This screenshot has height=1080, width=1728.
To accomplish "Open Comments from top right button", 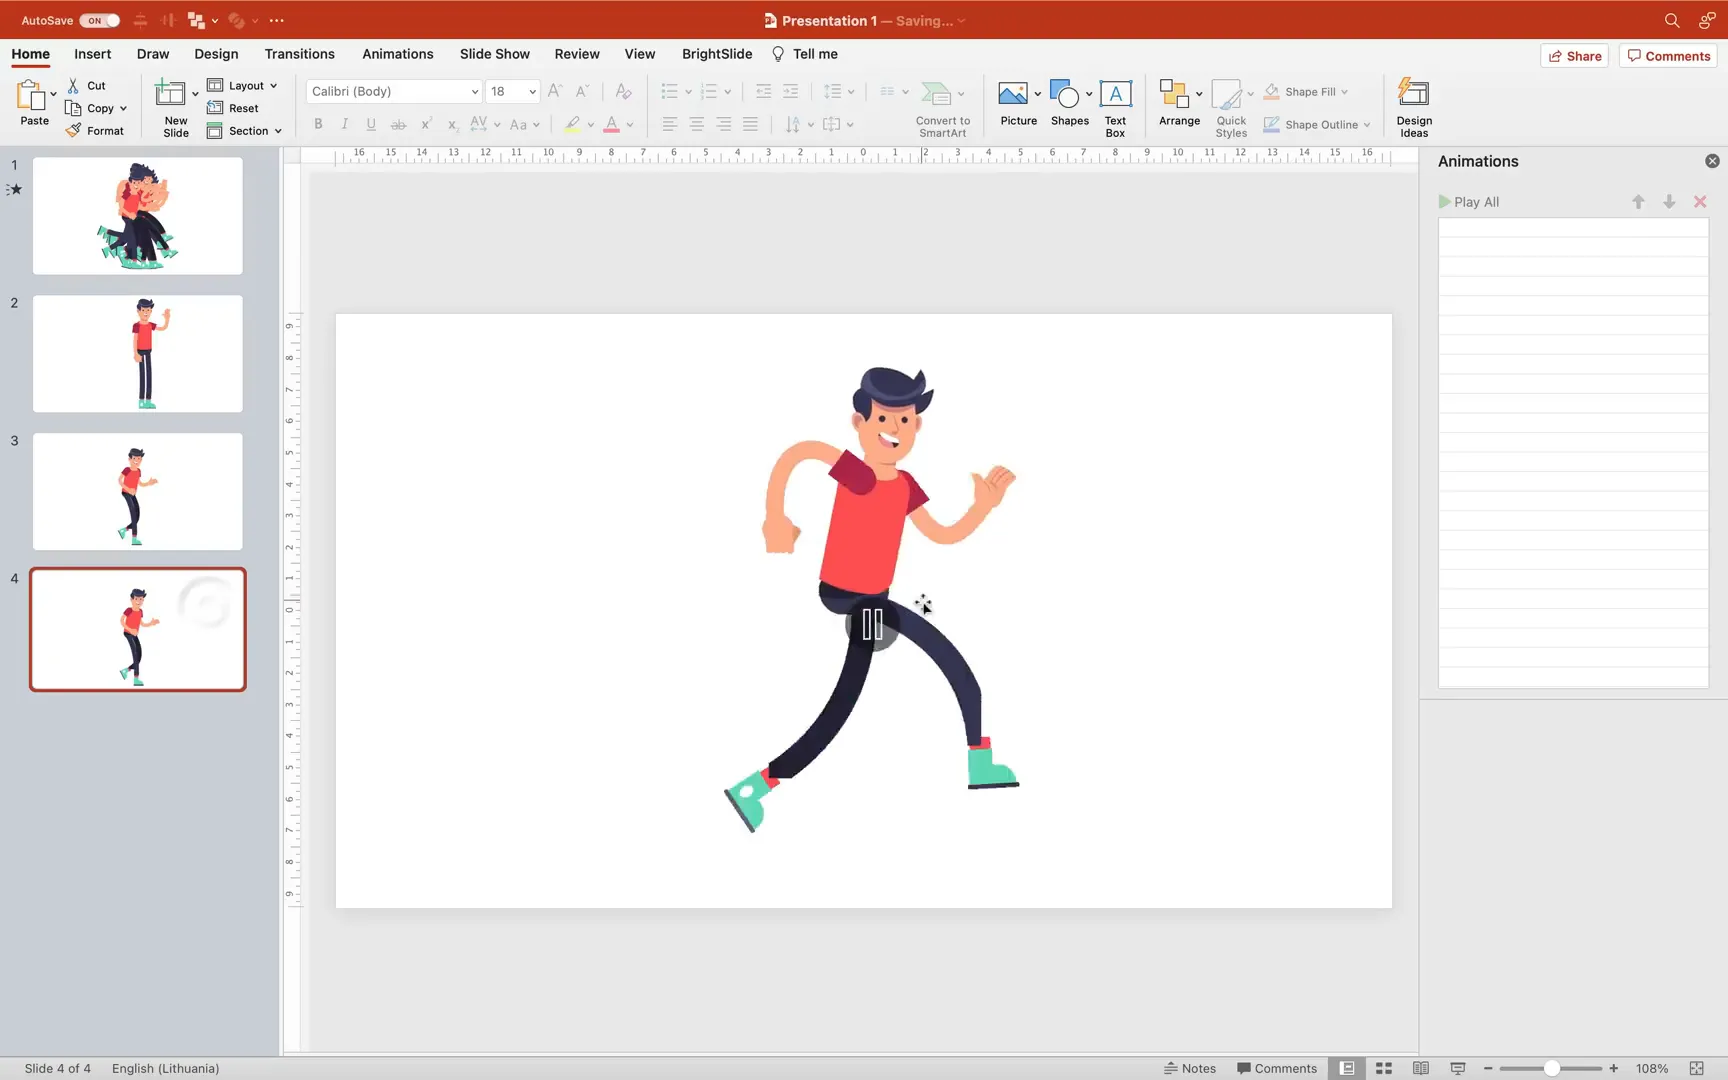I will [x=1669, y=56].
